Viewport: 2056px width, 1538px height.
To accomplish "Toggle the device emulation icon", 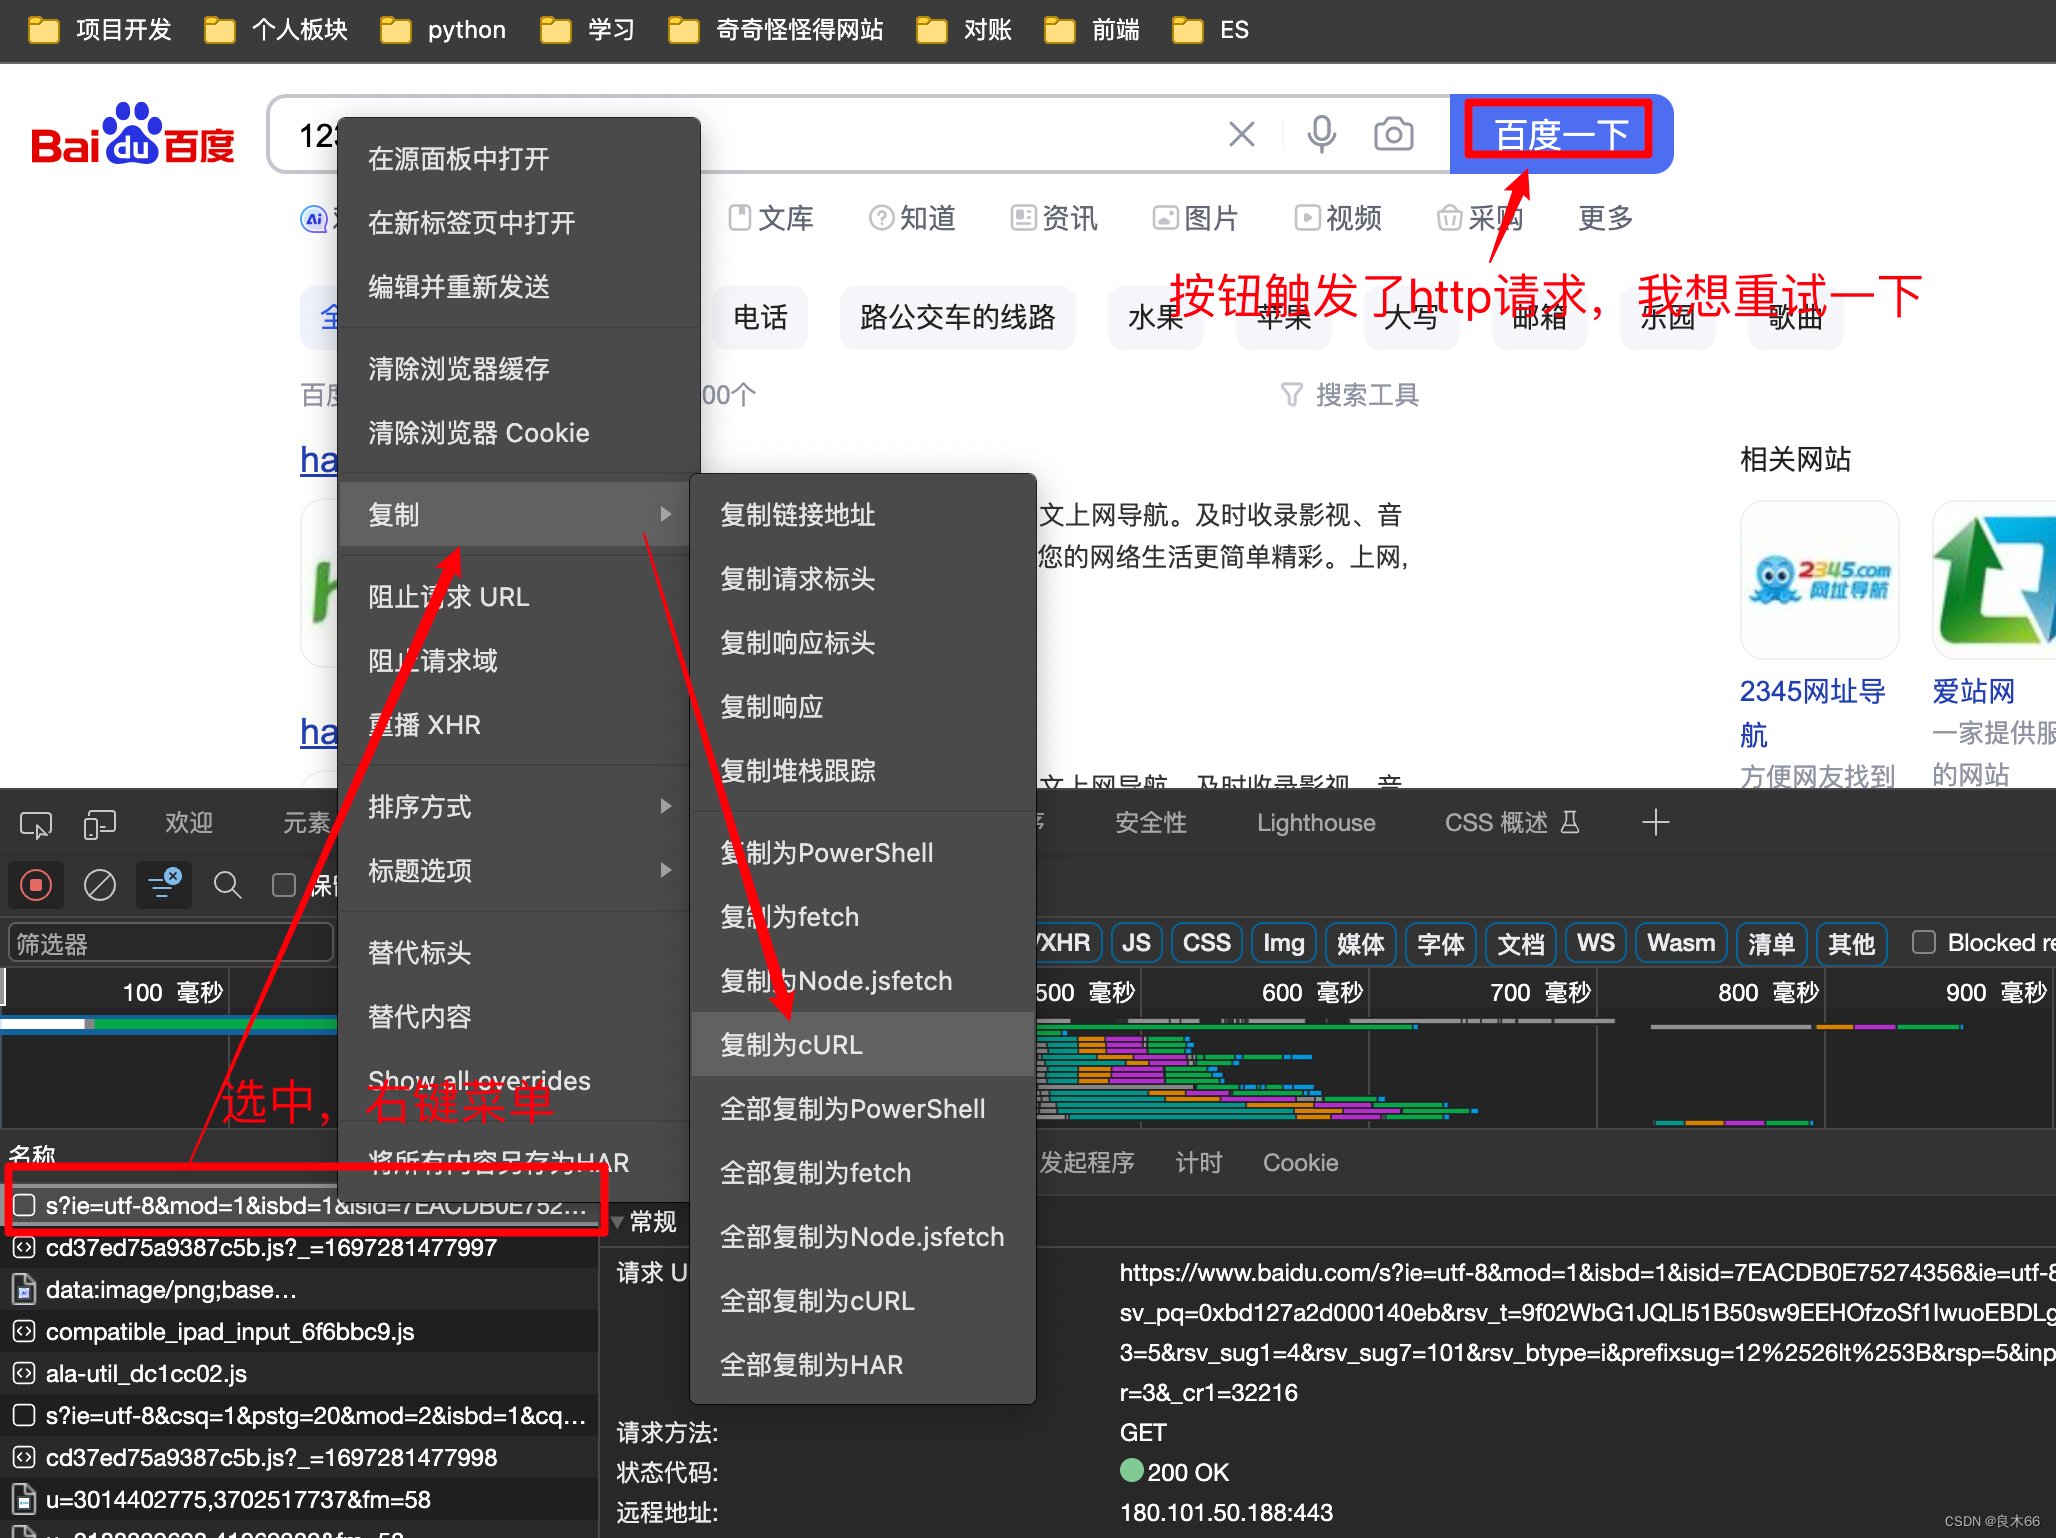I will [x=100, y=824].
